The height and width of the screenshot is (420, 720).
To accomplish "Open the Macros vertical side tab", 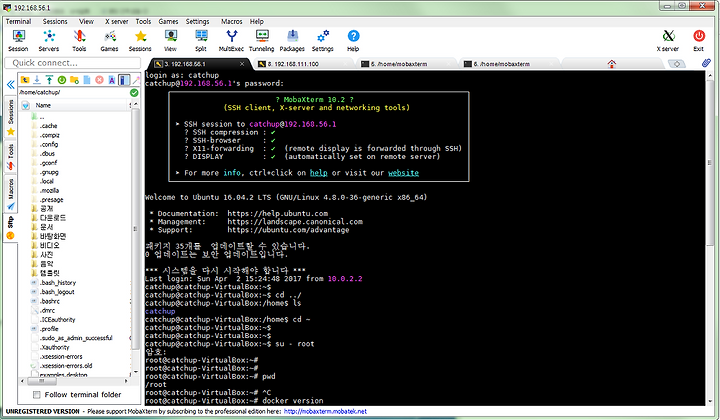I will pos(10,194).
